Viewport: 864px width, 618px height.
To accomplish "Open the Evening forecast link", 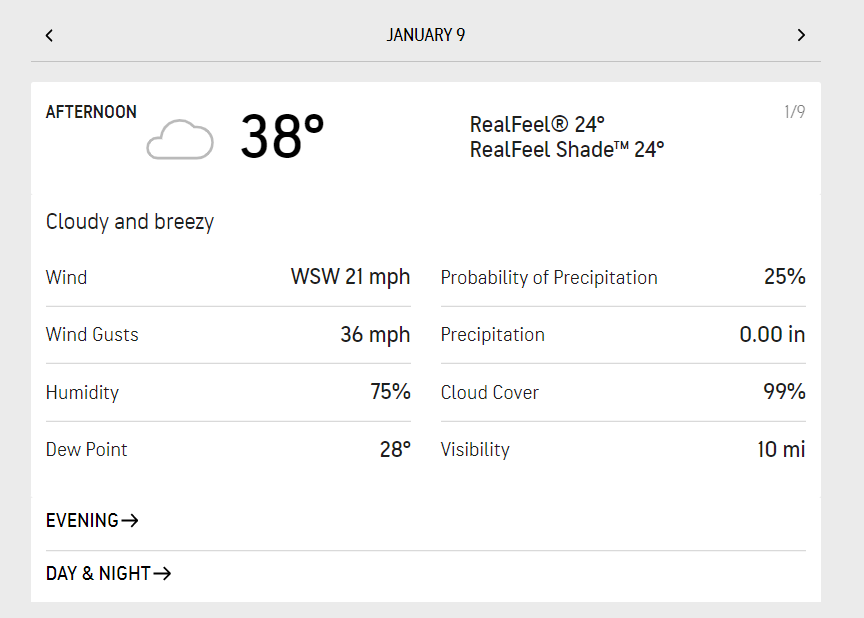I will click(92, 521).
